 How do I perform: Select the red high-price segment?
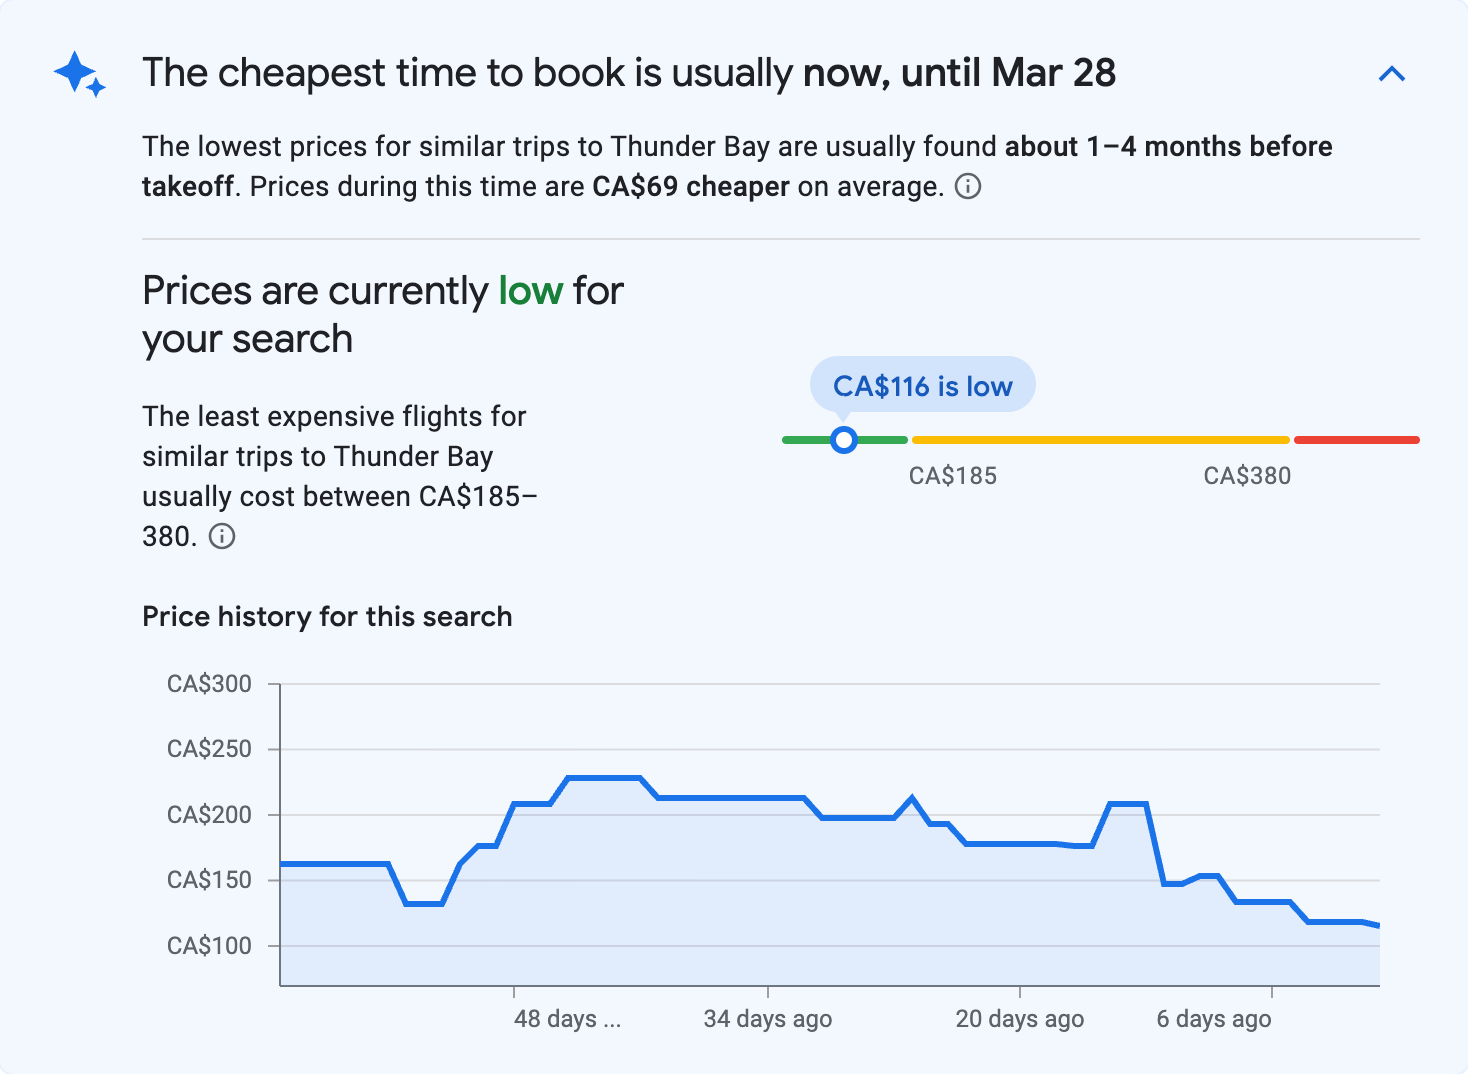(1356, 438)
